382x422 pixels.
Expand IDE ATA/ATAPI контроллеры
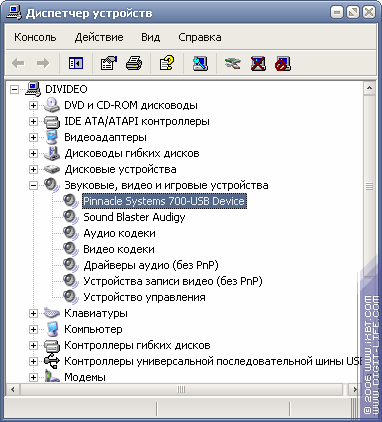pyautogui.click(x=33, y=121)
